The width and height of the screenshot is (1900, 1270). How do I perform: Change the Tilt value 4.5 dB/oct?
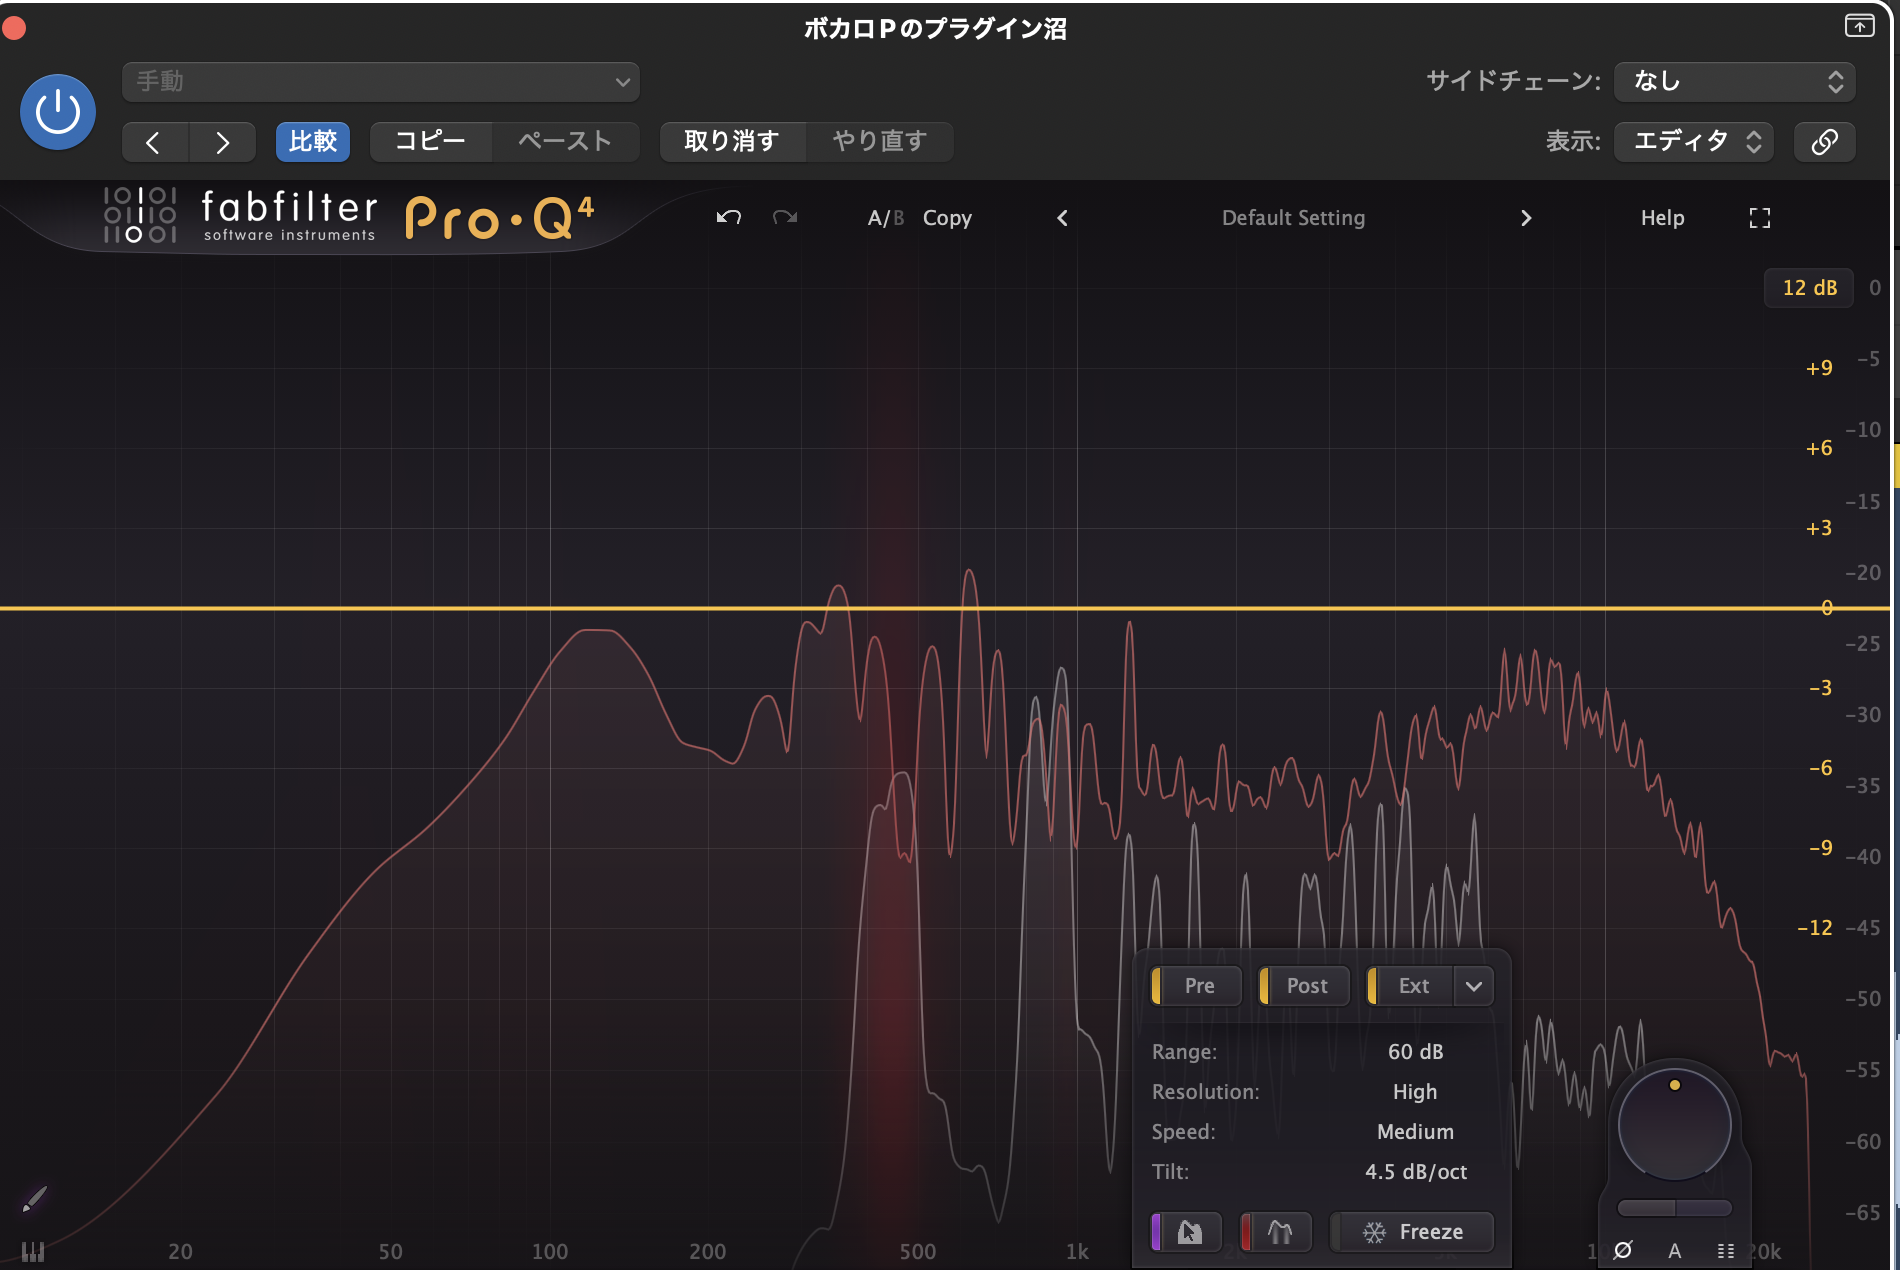point(1416,1172)
